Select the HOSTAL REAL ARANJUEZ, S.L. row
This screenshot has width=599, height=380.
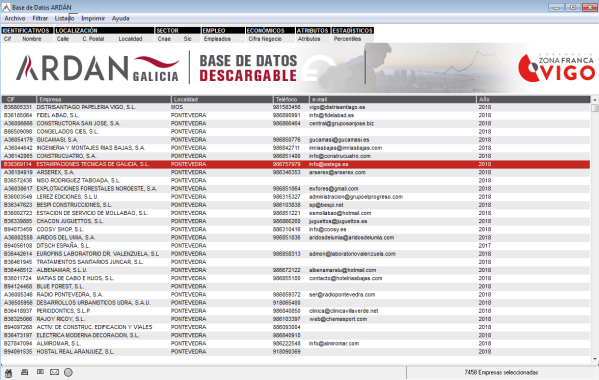(296, 351)
